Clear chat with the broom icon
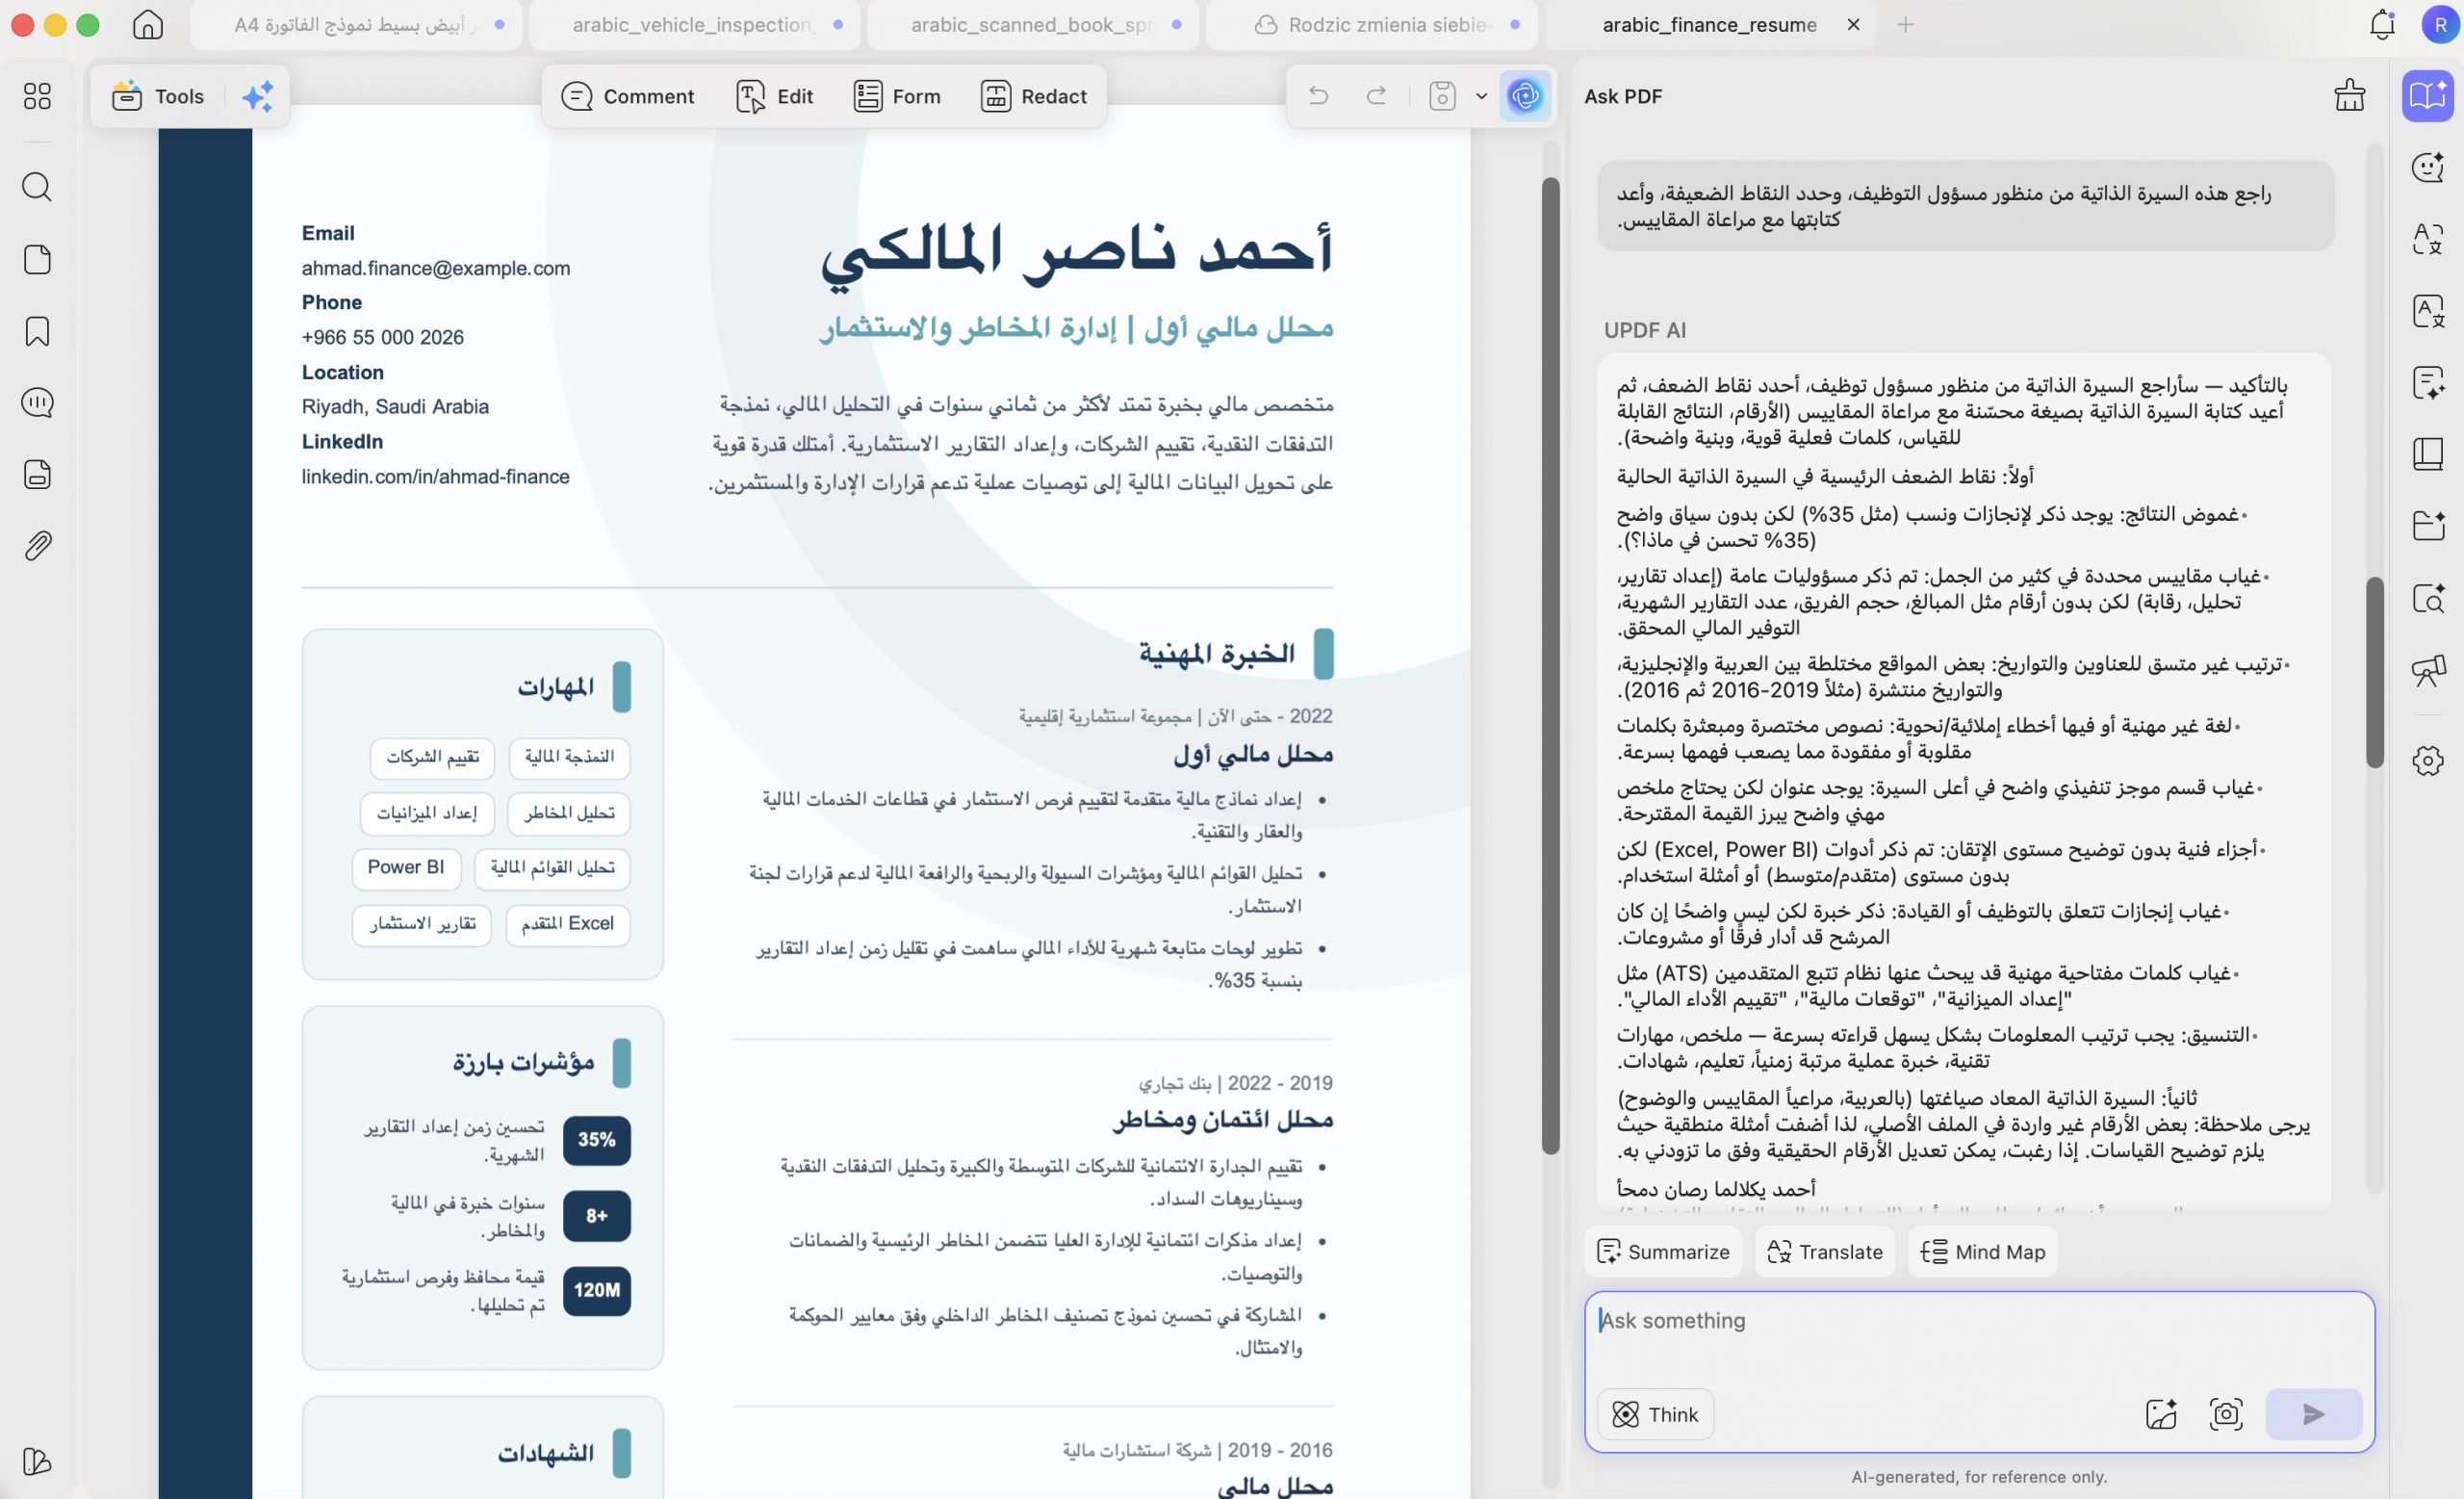Screen dimensions: 2464x1499 pyautogui.click(x=2349, y=96)
